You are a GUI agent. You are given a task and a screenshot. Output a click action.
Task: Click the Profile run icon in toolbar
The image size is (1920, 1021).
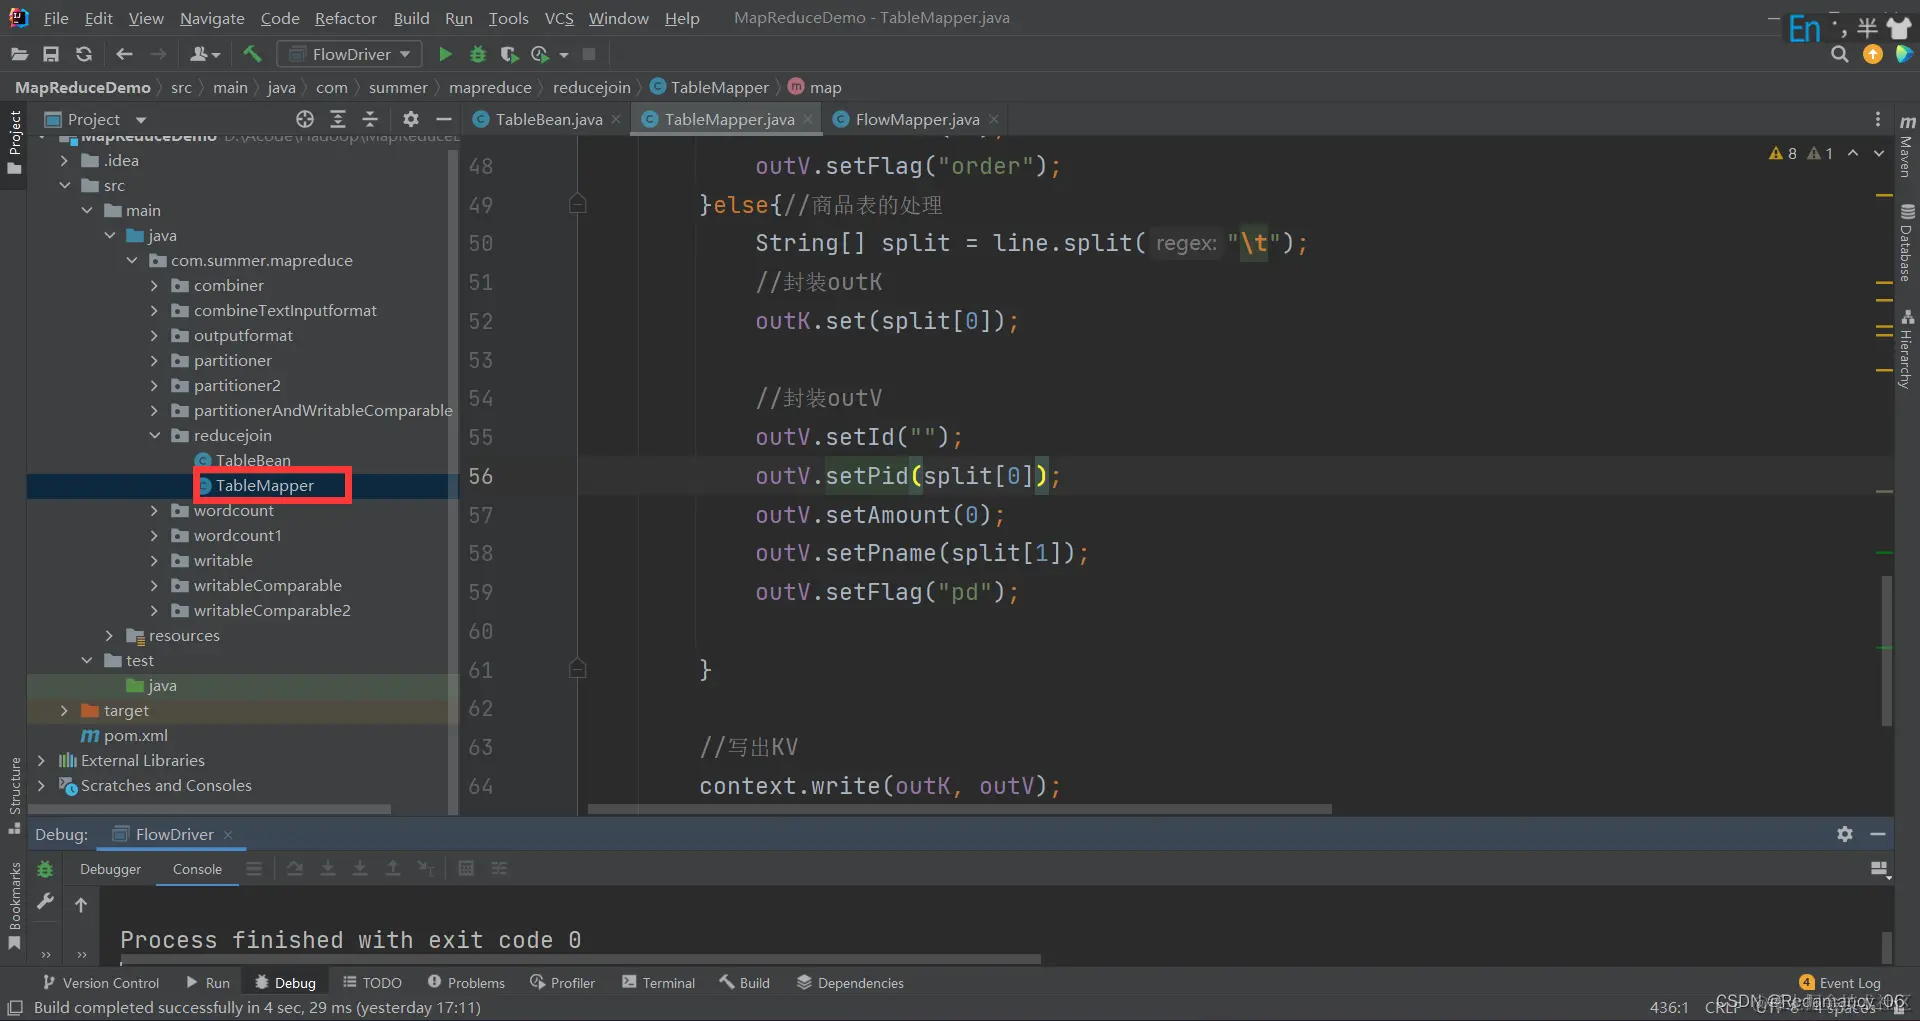540,54
